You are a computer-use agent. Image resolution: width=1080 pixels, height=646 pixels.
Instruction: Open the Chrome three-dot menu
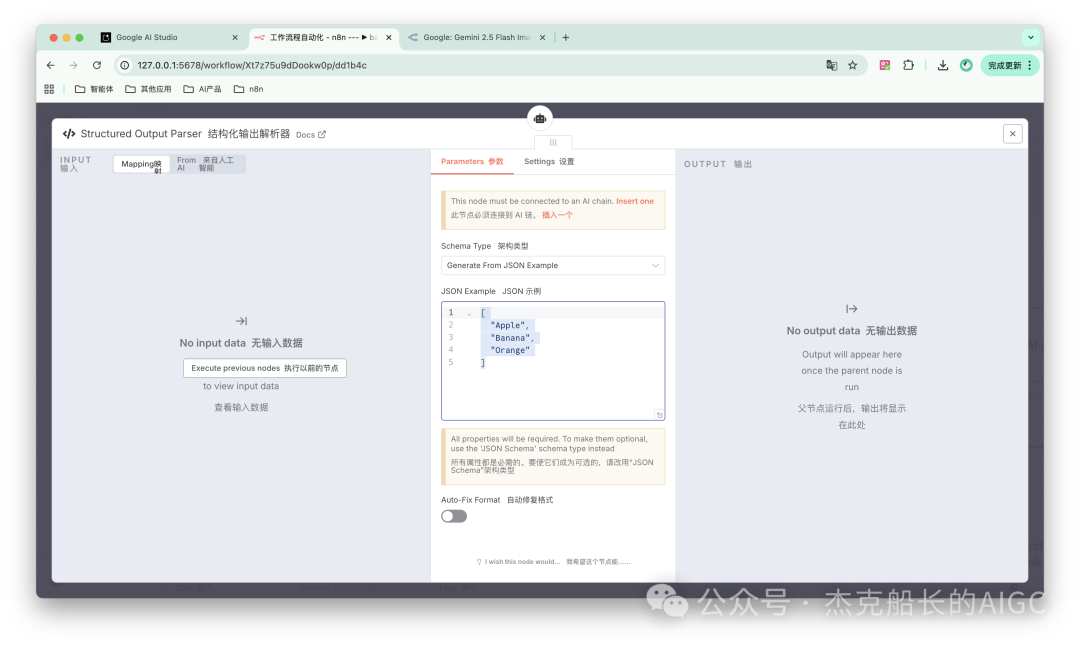click(x=1030, y=65)
